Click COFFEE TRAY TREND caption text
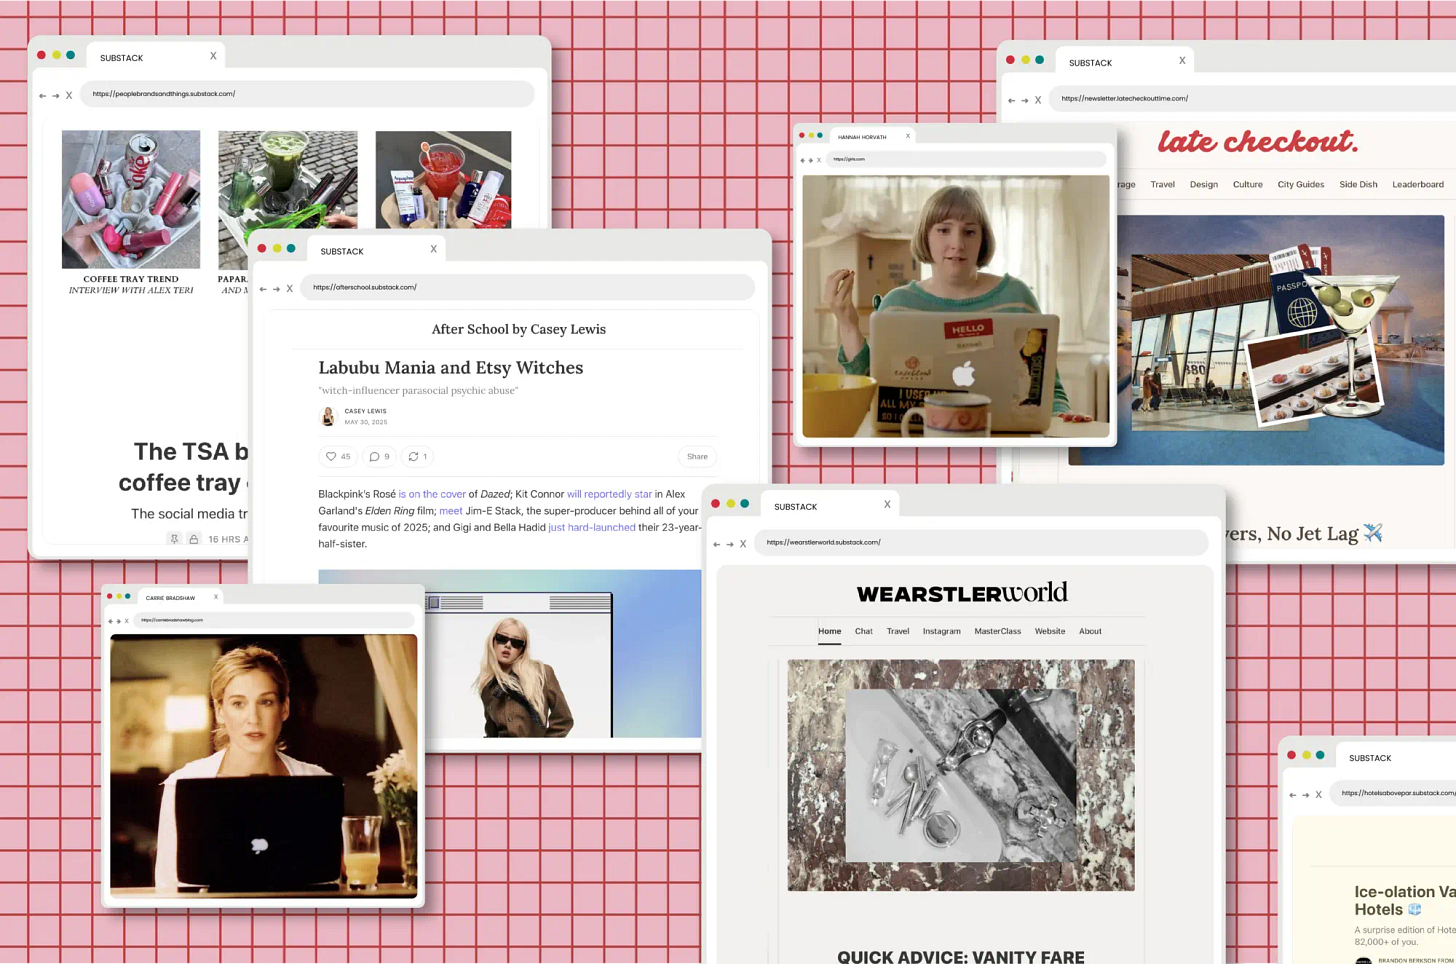This screenshot has width=1456, height=964. (x=131, y=279)
